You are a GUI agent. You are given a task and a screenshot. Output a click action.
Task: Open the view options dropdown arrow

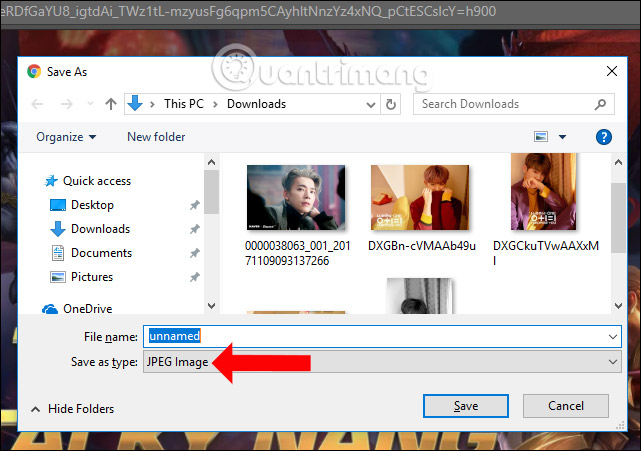pyautogui.click(x=563, y=137)
